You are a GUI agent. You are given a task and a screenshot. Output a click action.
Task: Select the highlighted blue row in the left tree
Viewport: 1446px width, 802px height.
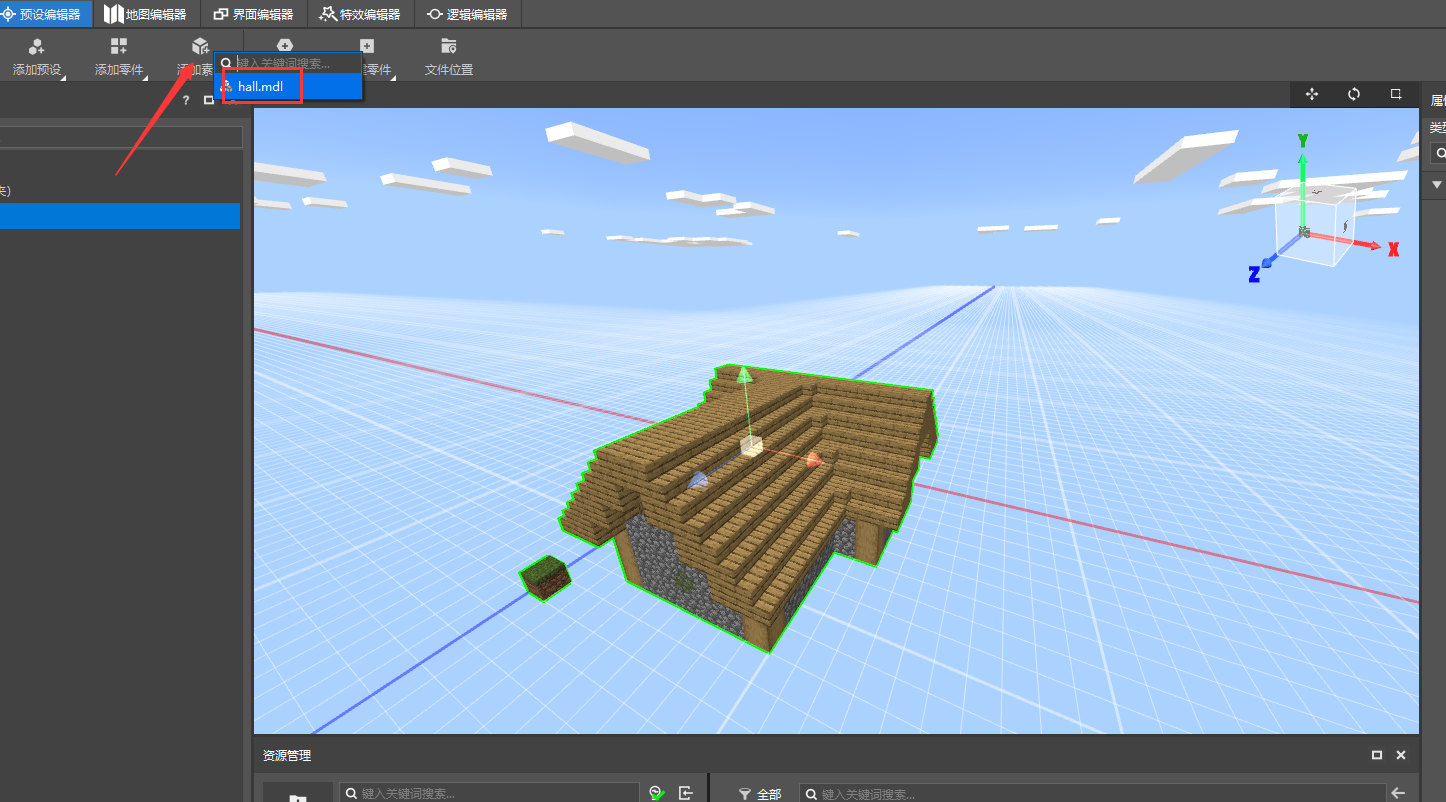tap(120, 216)
